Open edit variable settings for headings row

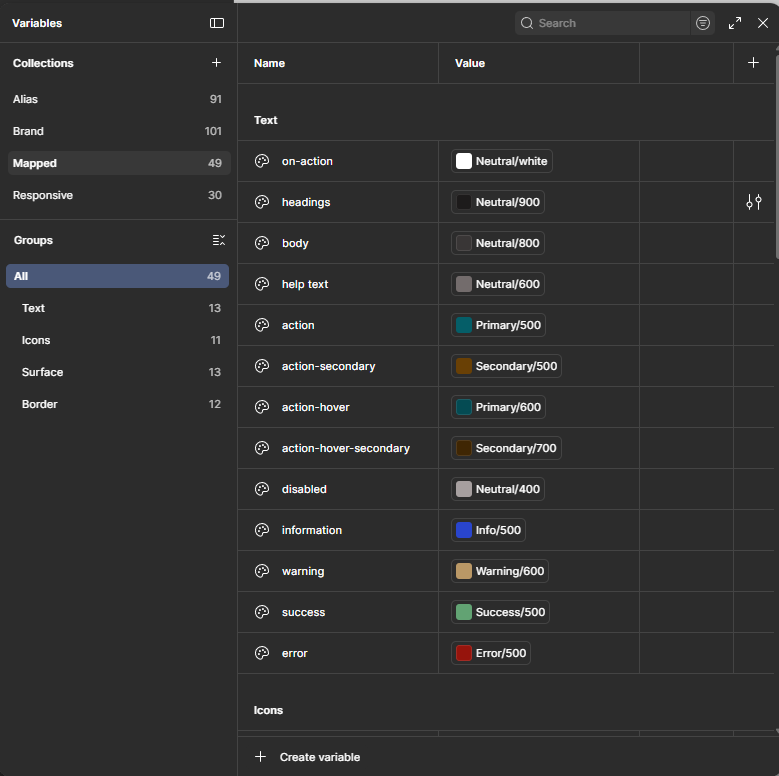[754, 202]
